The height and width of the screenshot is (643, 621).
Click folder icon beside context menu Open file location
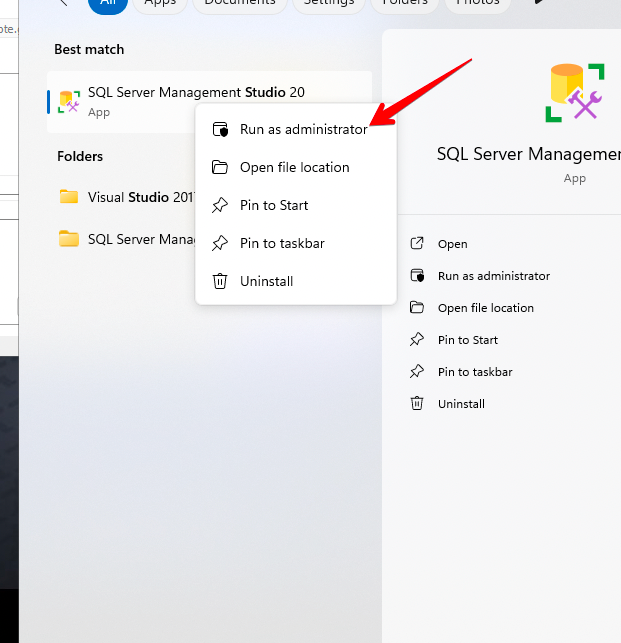coord(220,167)
